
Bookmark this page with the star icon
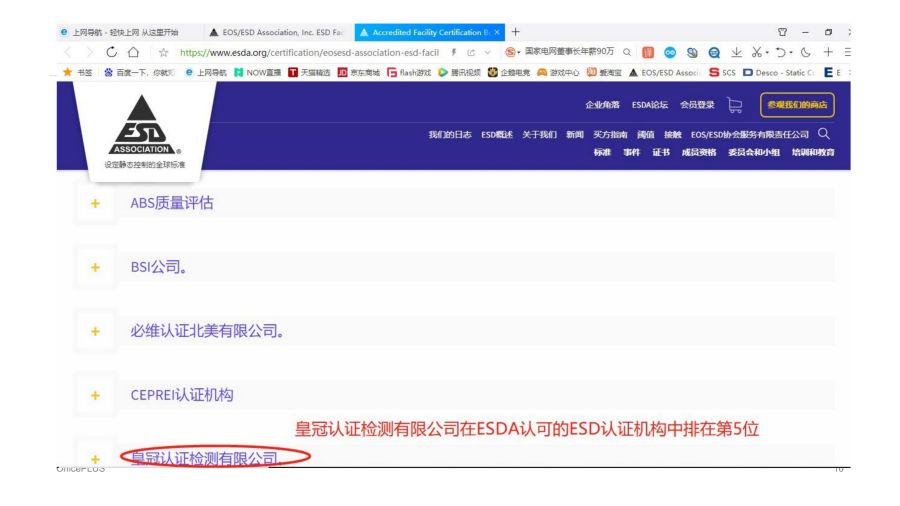pos(164,53)
